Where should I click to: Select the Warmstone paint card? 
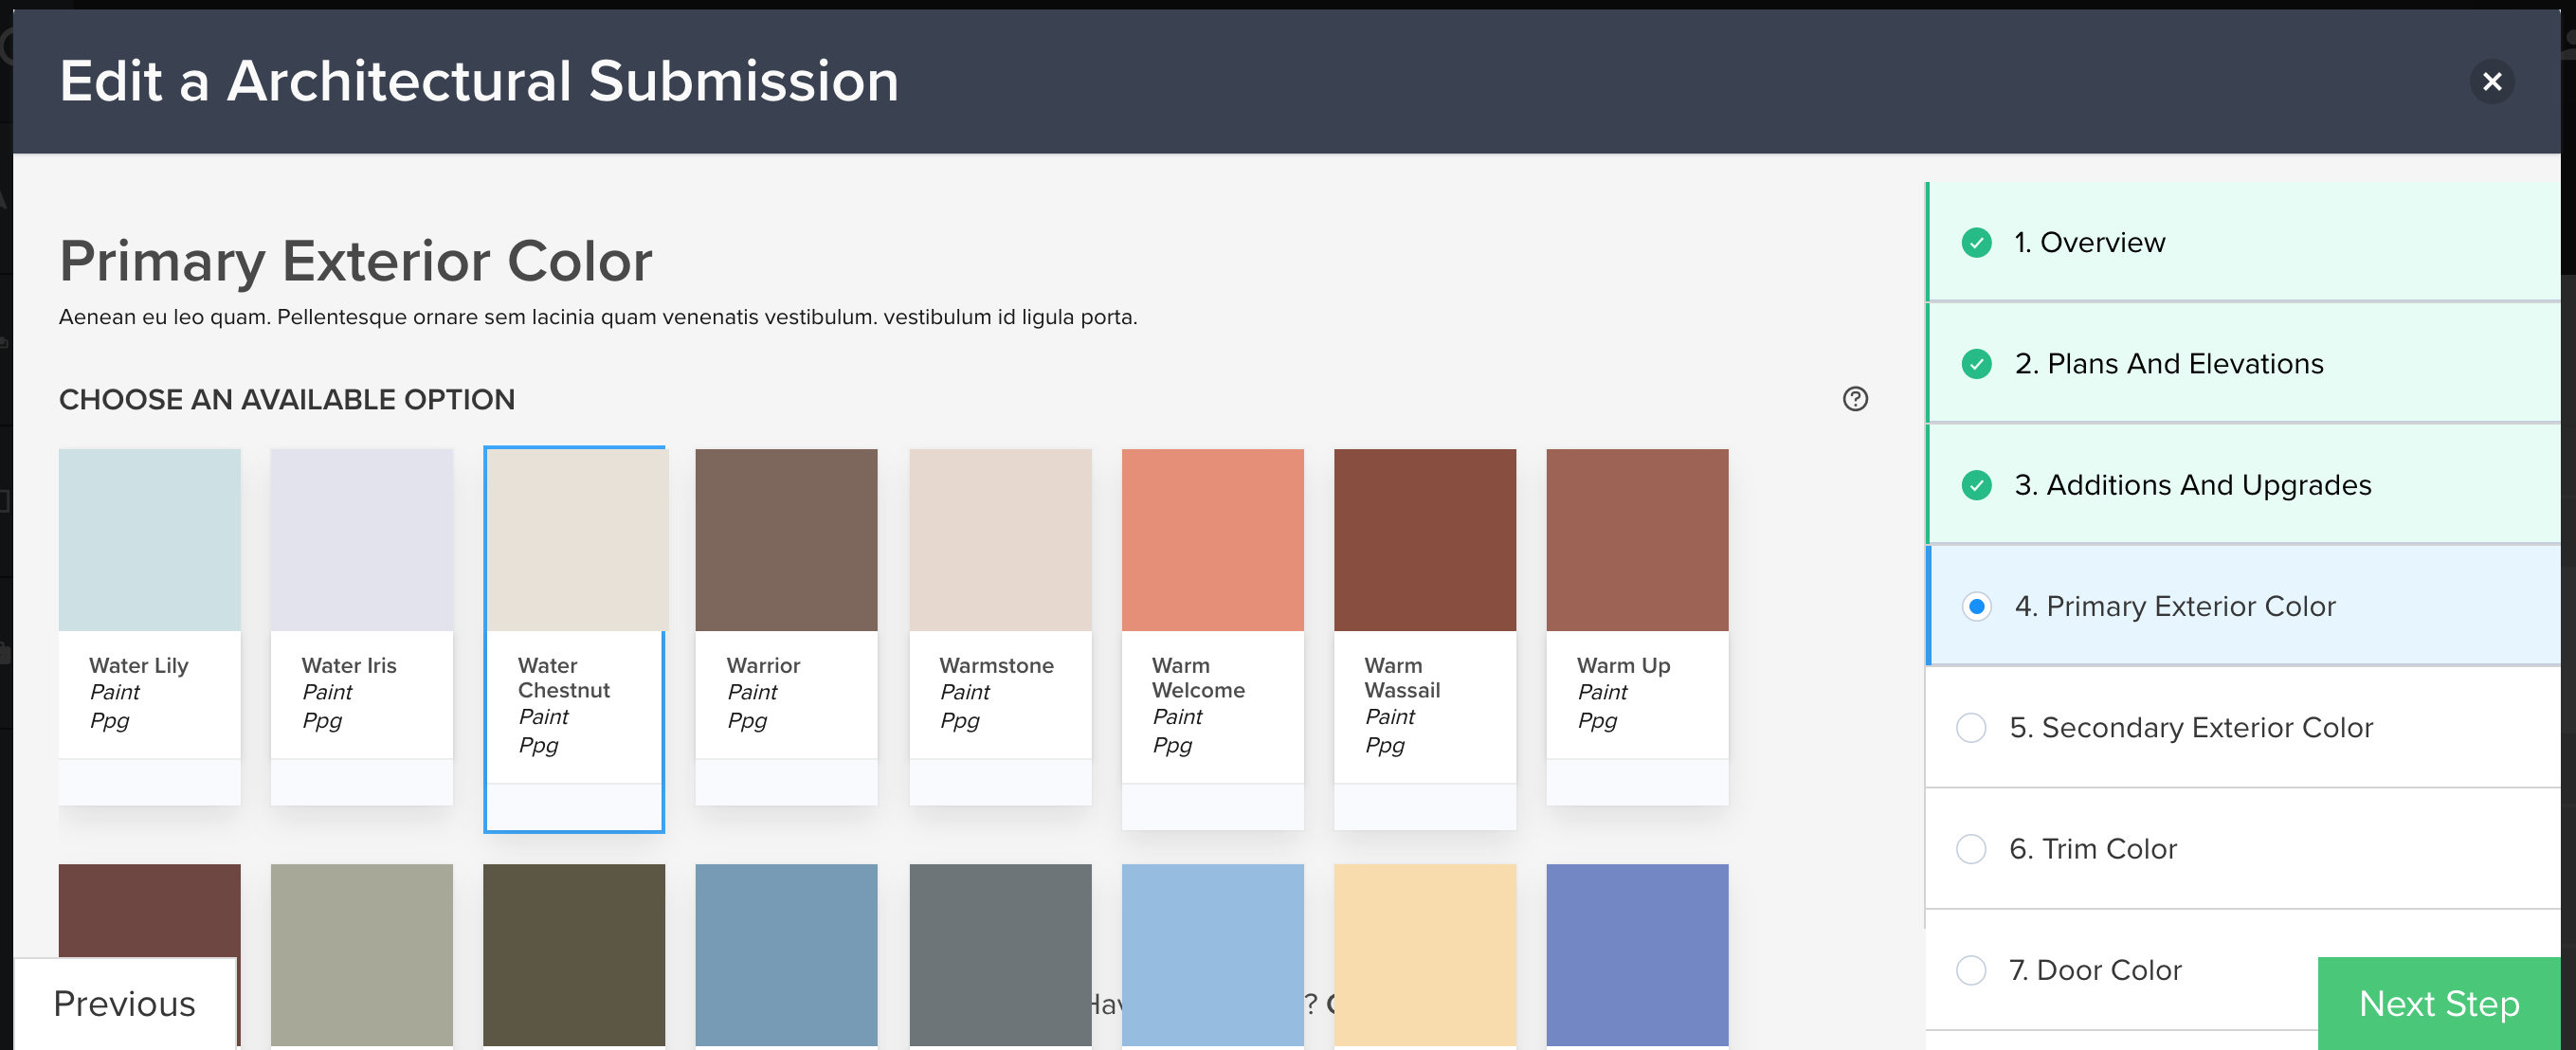click(x=1000, y=541)
